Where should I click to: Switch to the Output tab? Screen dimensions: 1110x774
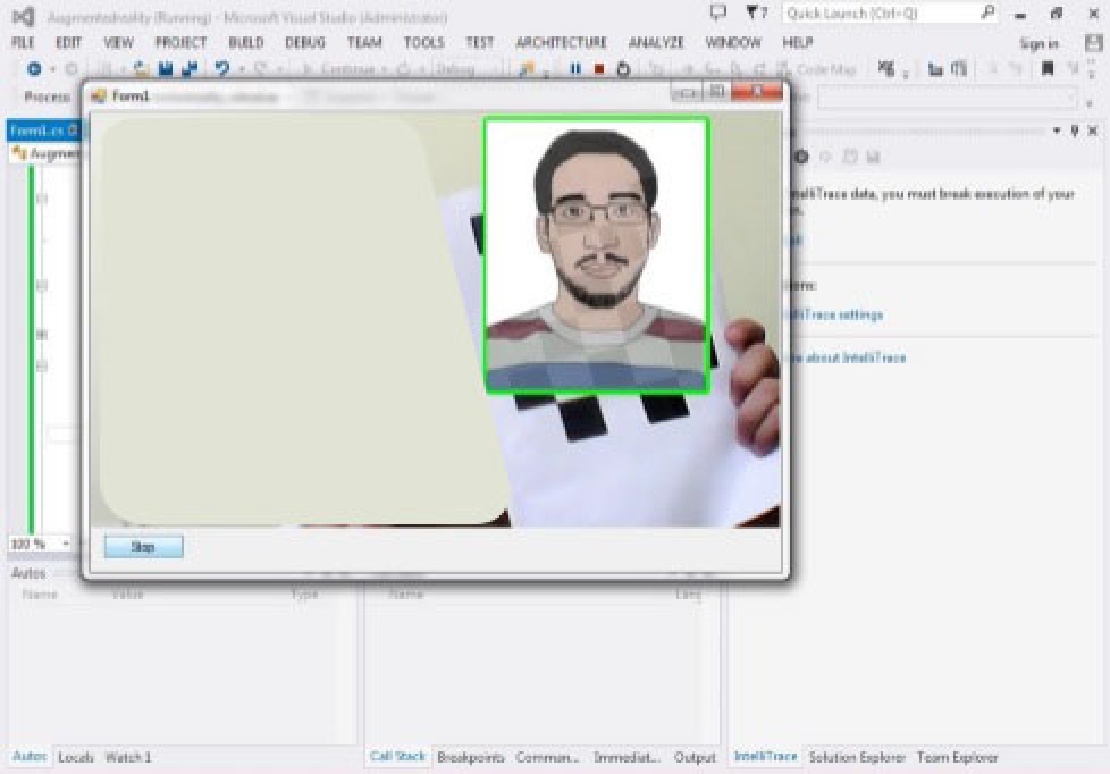[694, 757]
